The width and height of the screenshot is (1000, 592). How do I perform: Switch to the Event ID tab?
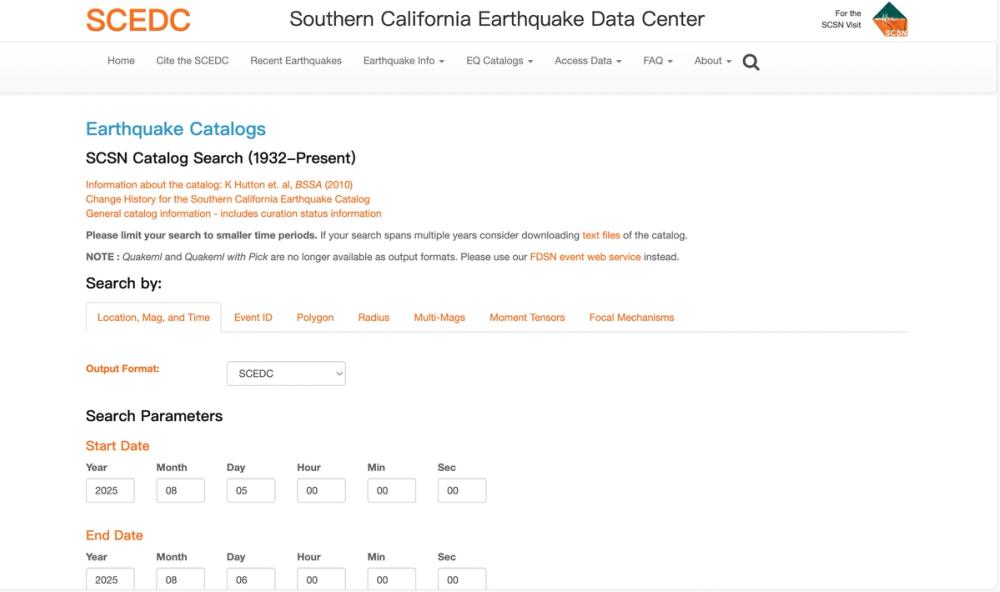[253, 318]
